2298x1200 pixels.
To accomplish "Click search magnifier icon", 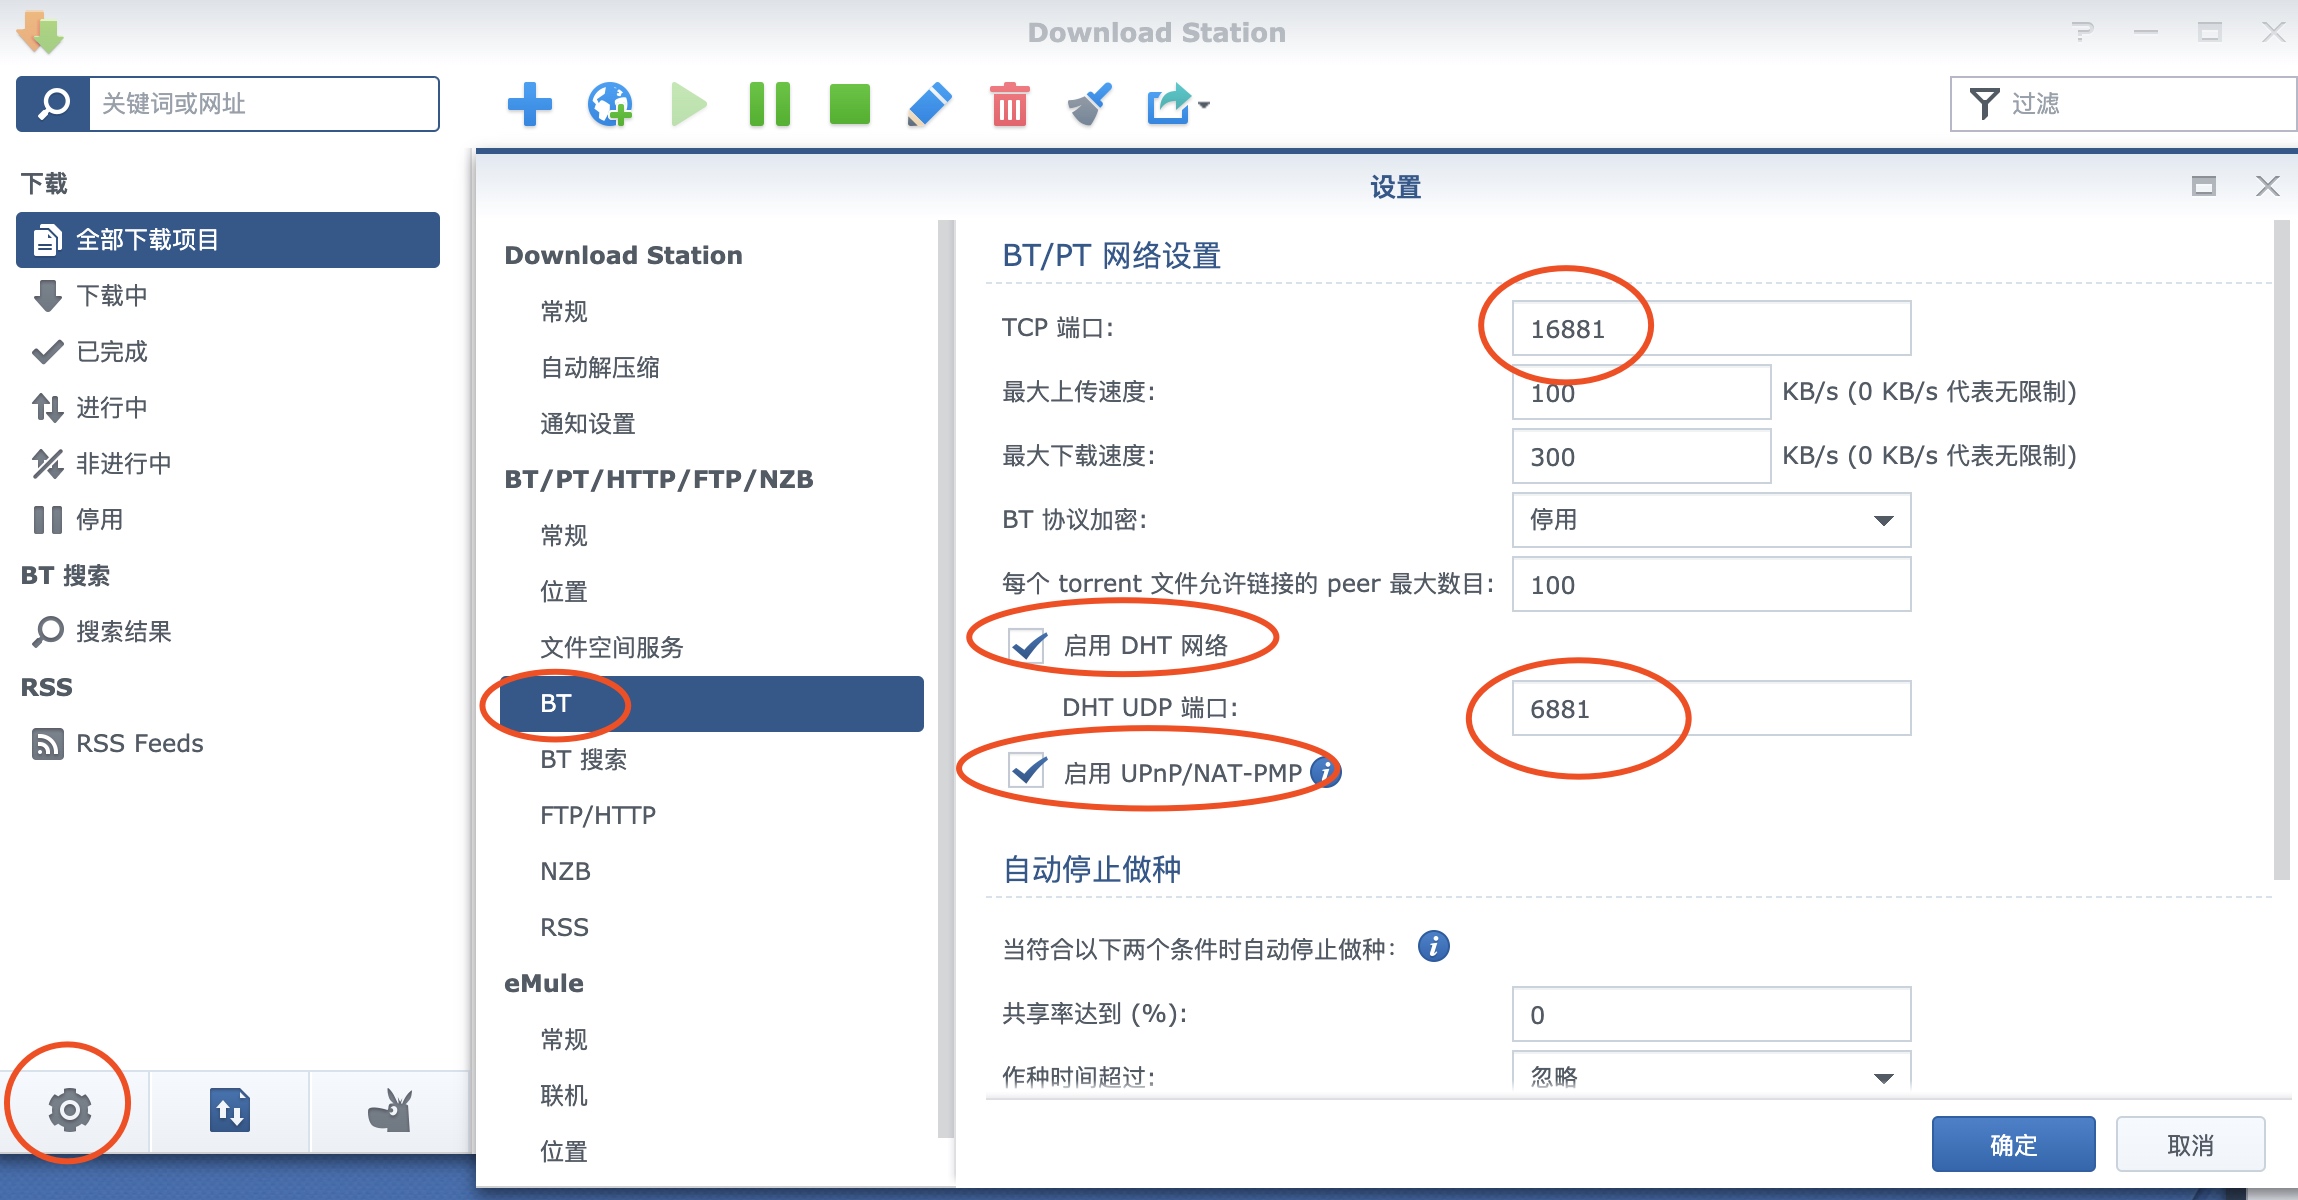I will tap(53, 104).
